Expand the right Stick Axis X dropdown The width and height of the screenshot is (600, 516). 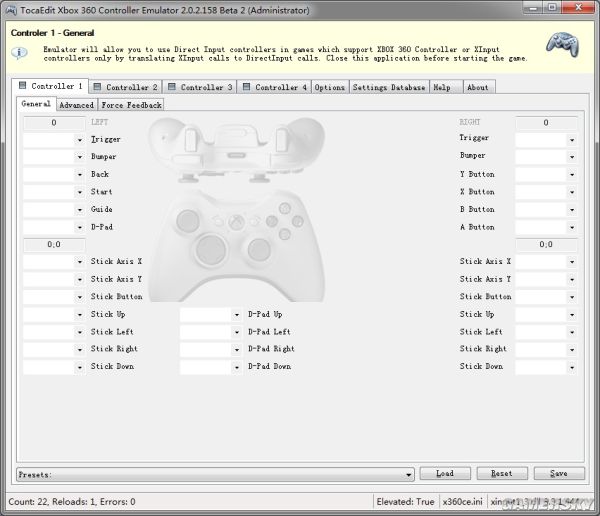(x=572, y=262)
